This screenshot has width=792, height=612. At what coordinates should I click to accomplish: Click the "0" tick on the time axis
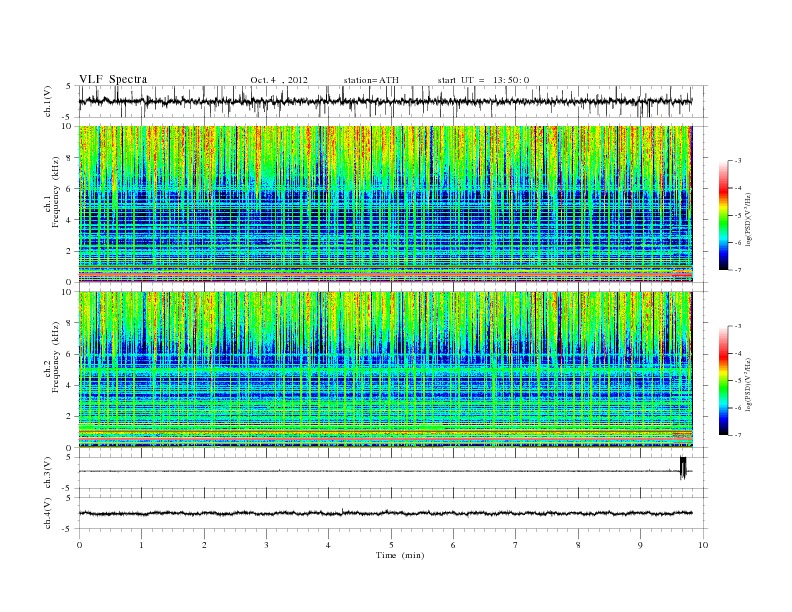pyautogui.click(x=79, y=545)
